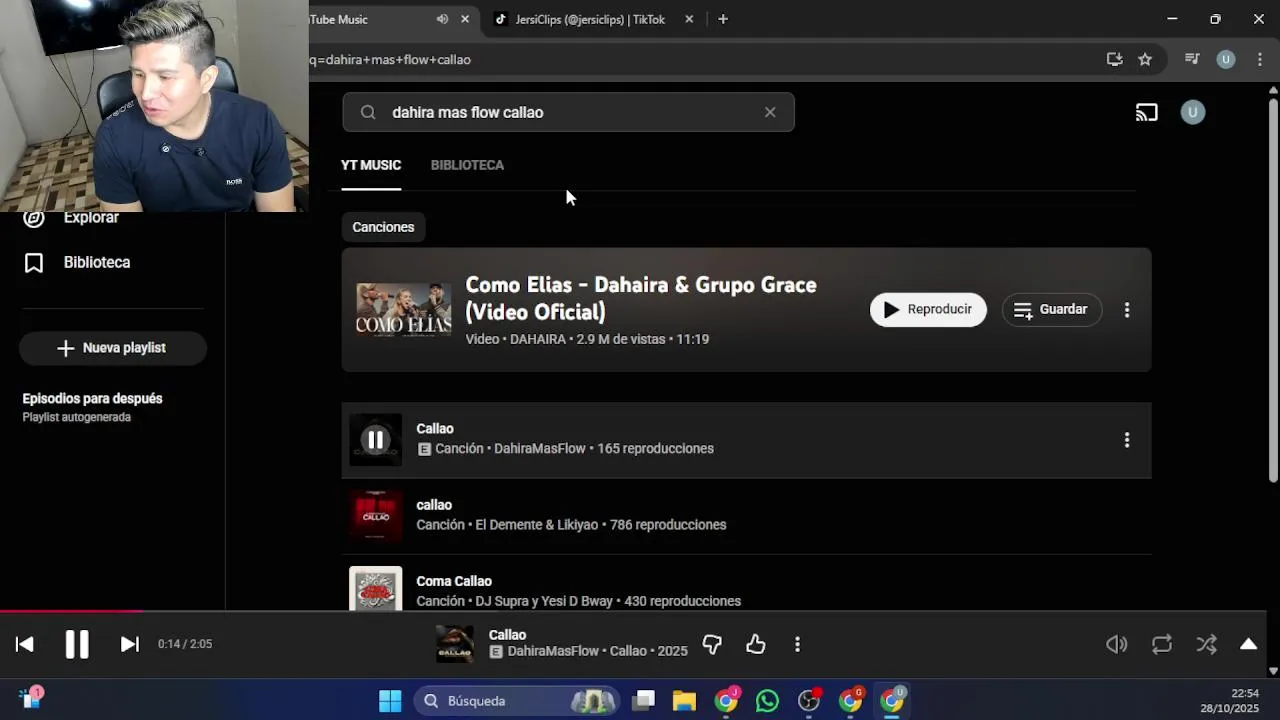Bookmark this page with star icon
Viewport: 1280px width, 720px height.
click(x=1145, y=59)
